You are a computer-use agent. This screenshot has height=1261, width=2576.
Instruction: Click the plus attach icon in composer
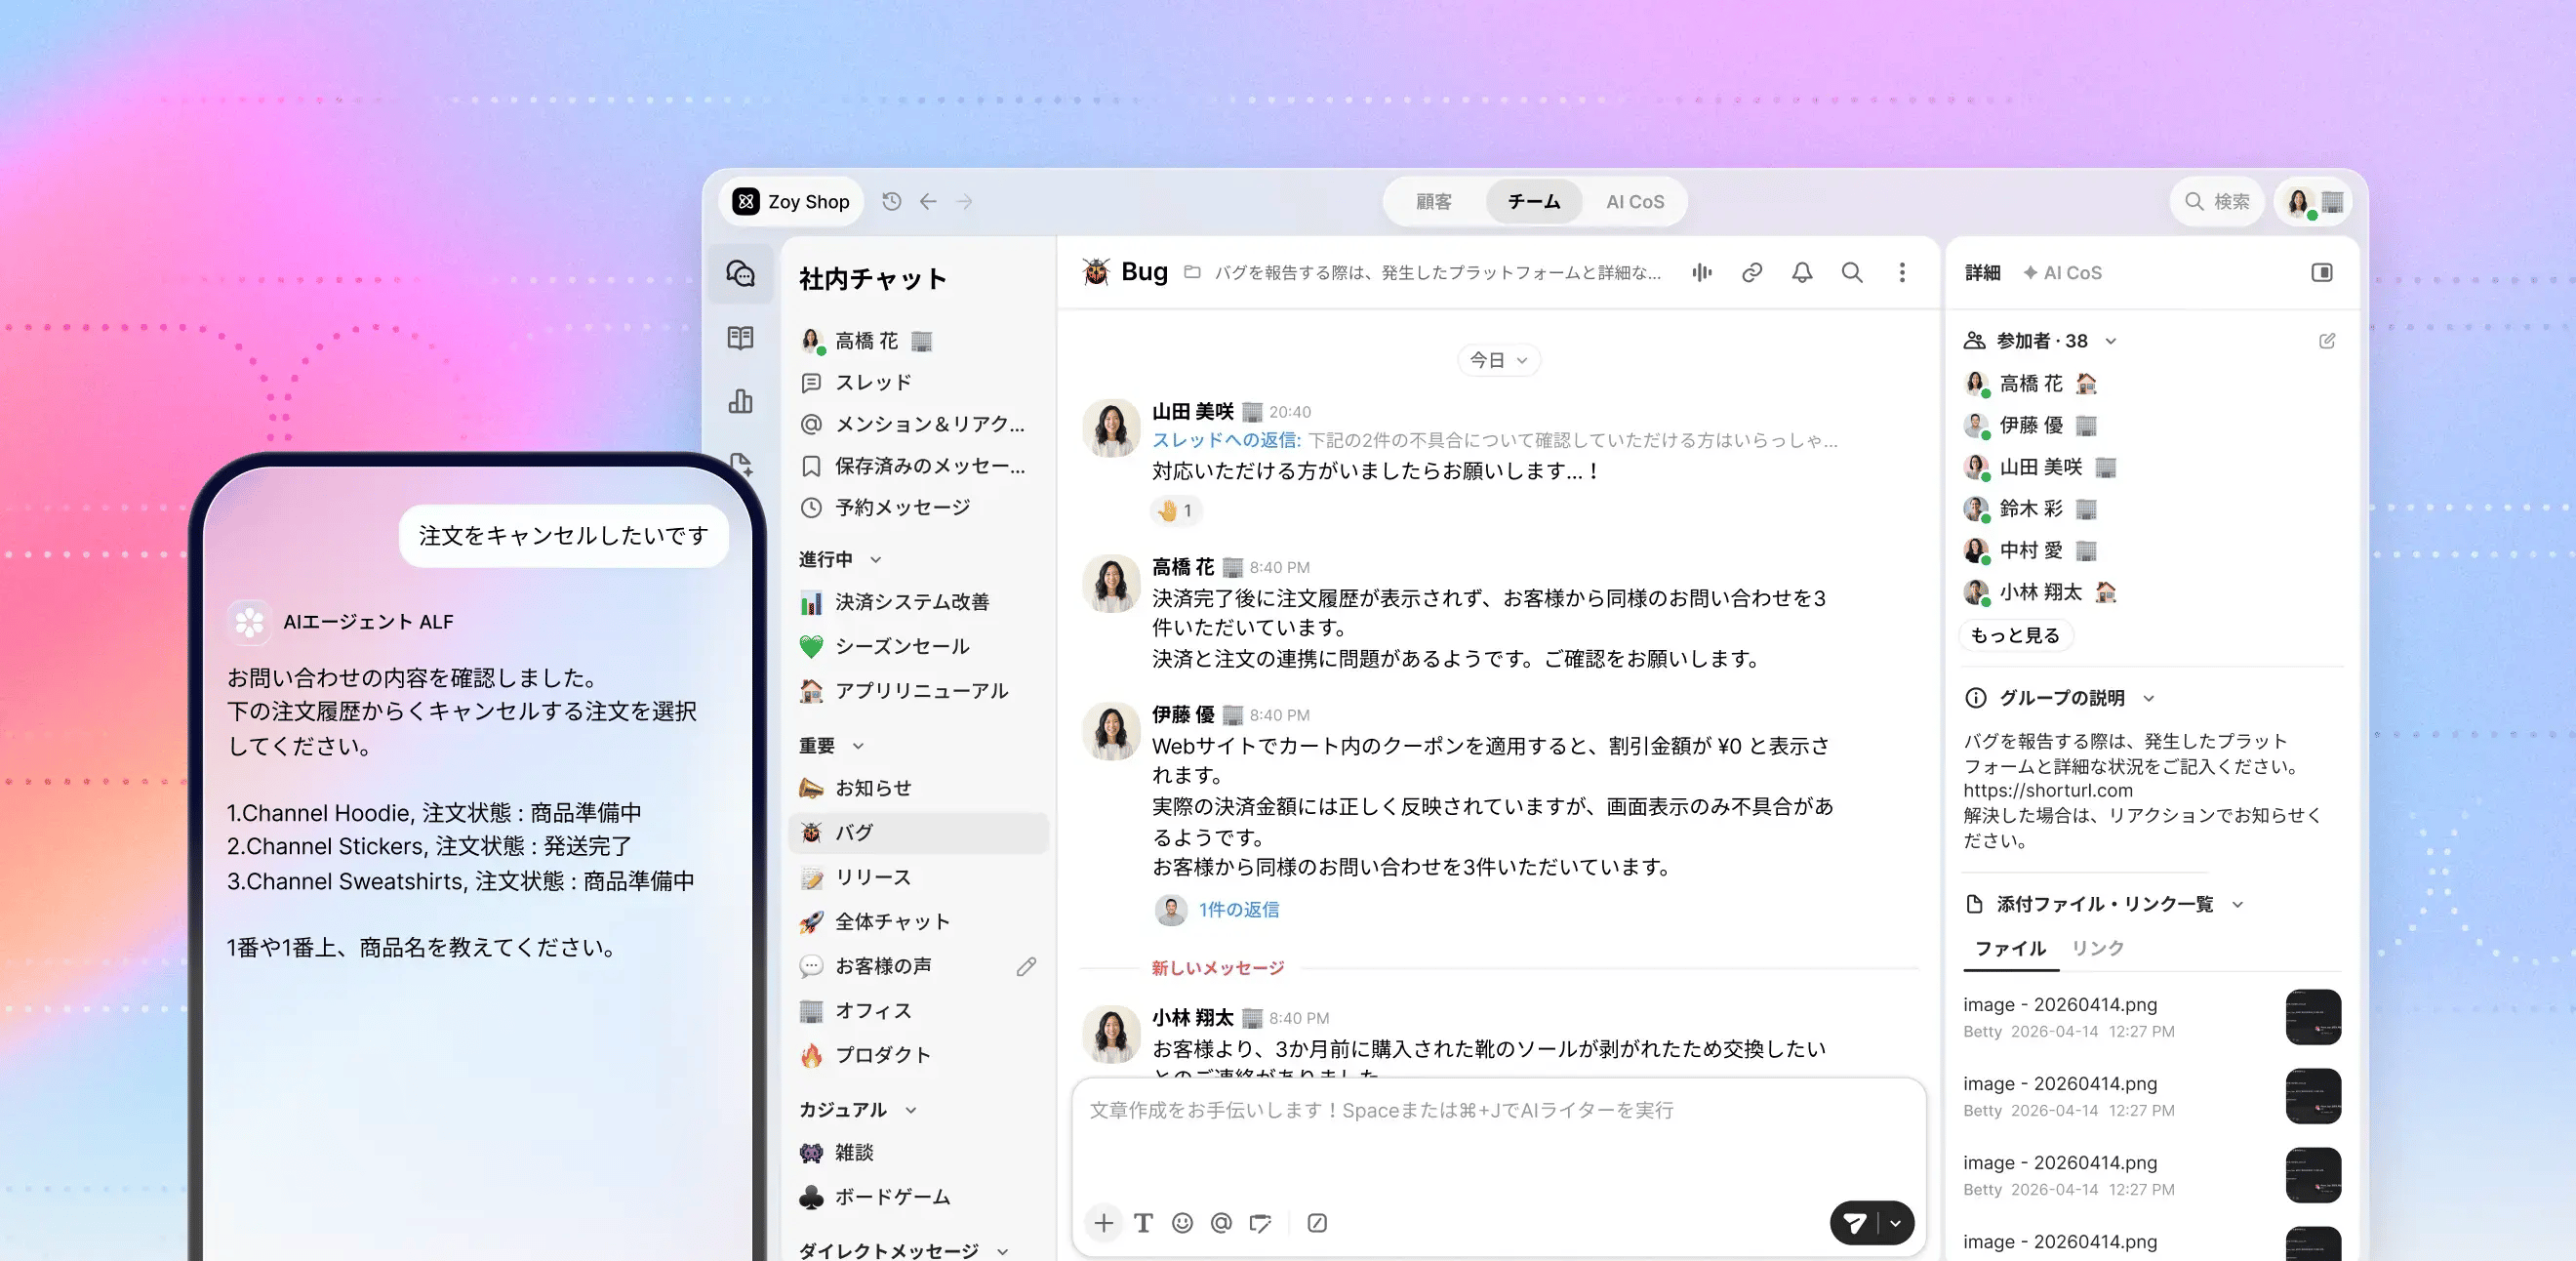1104,1222
